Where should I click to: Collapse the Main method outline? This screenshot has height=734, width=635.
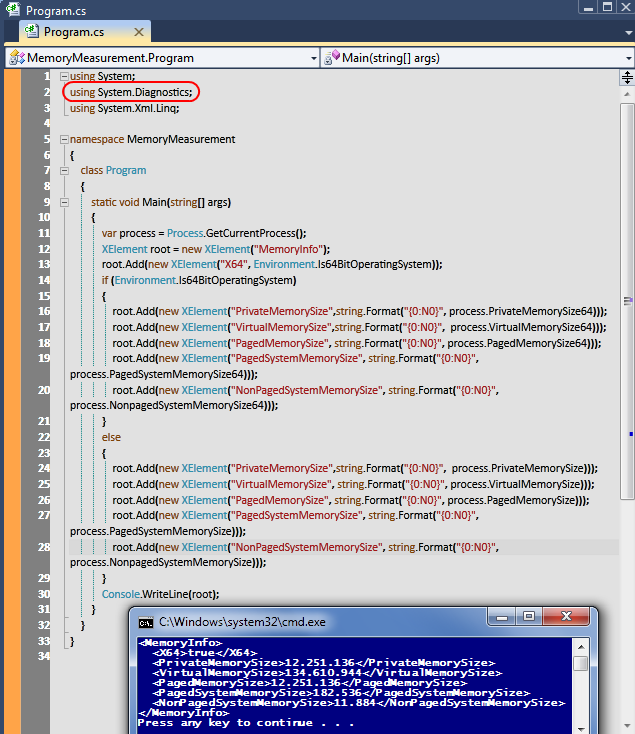pyautogui.click(x=86, y=202)
